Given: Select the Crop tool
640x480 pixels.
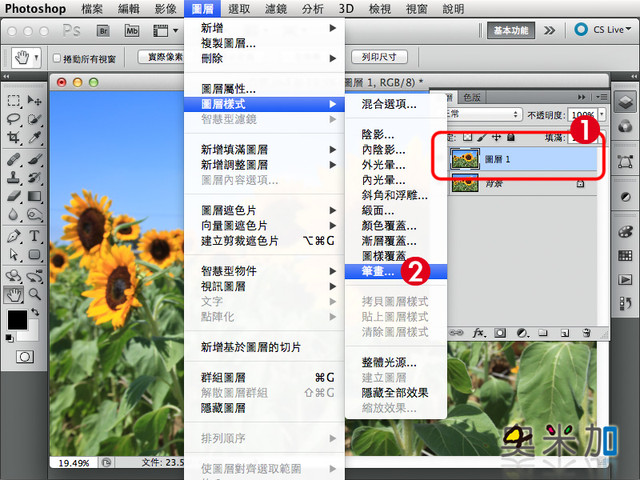Looking at the screenshot, I should tap(13, 138).
